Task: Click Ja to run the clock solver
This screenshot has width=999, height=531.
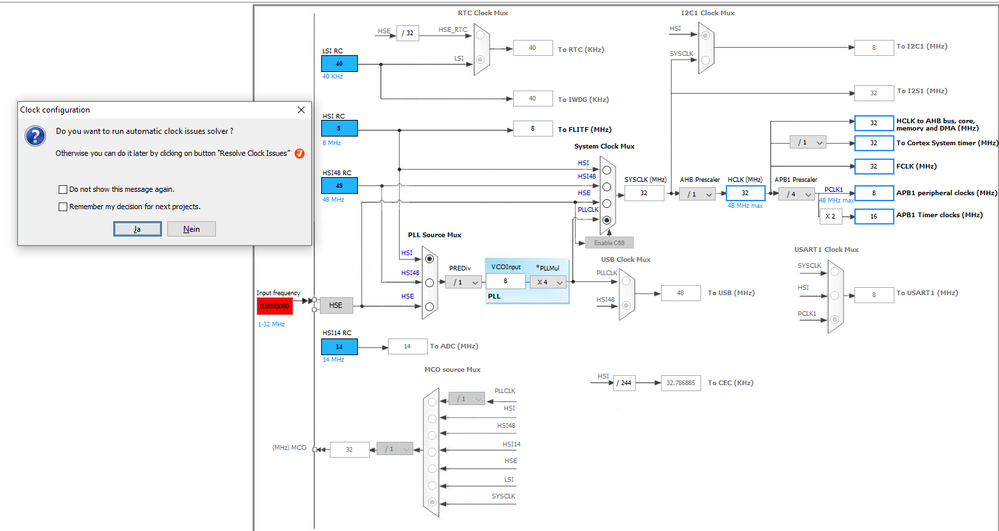Action: click(x=138, y=229)
